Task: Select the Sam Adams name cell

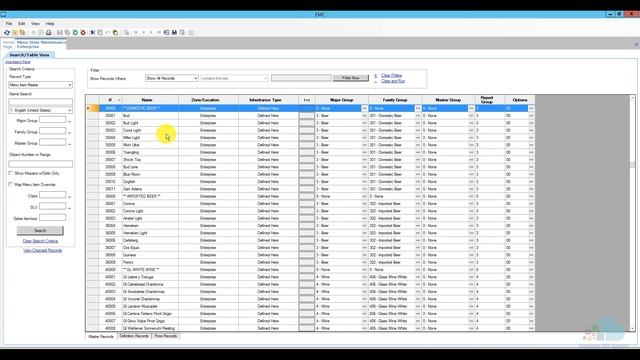Action: pos(150,189)
